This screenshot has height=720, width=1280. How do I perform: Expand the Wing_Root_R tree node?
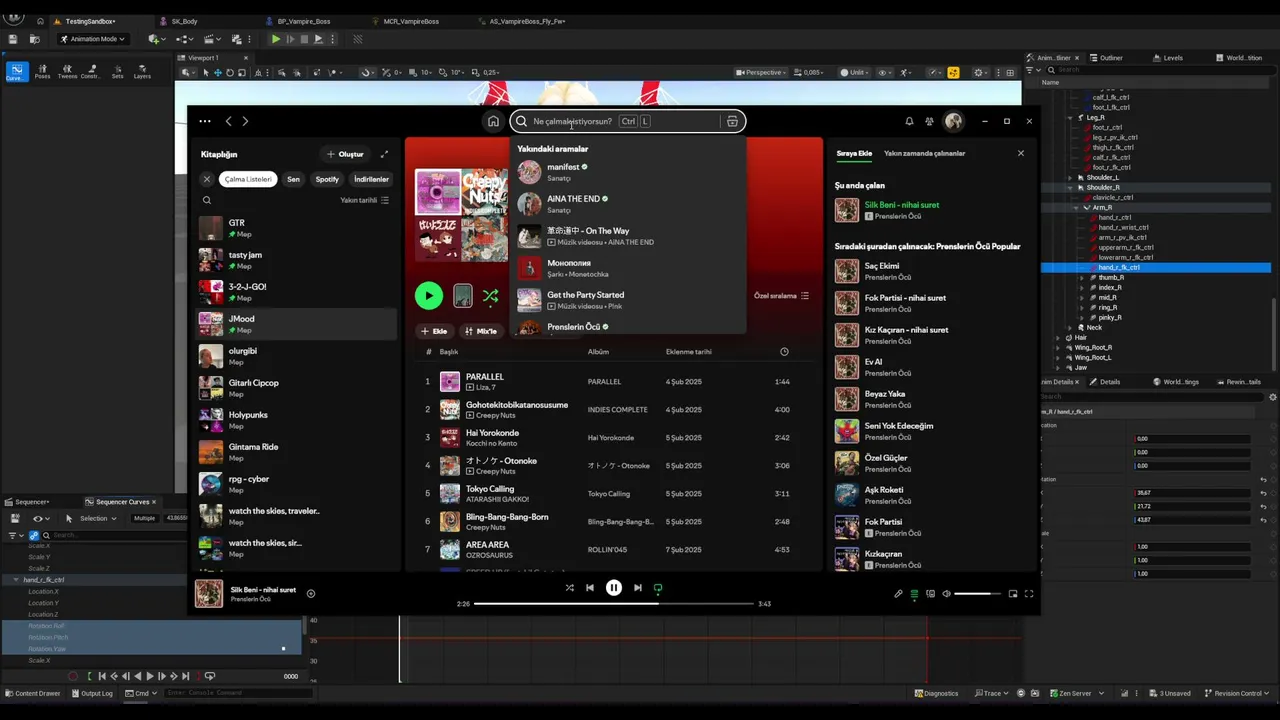(1058, 347)
